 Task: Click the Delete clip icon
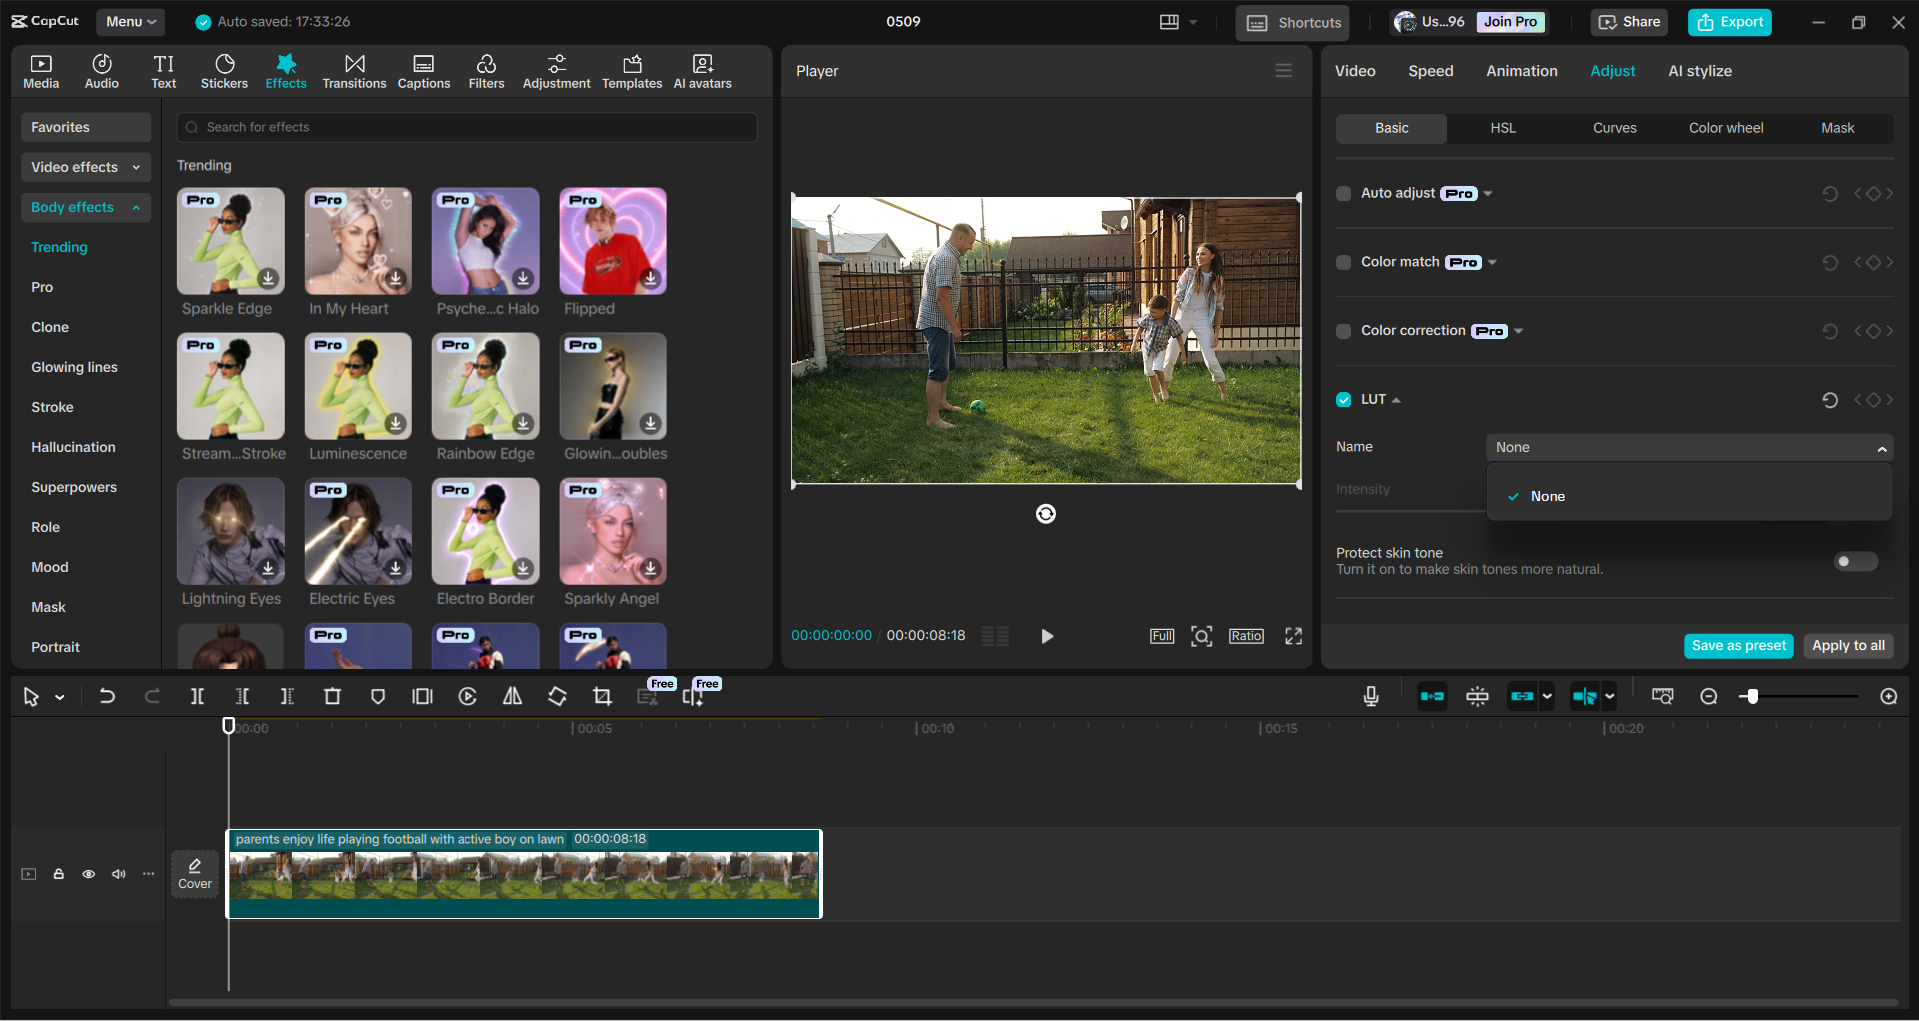(x=332, y=696)
